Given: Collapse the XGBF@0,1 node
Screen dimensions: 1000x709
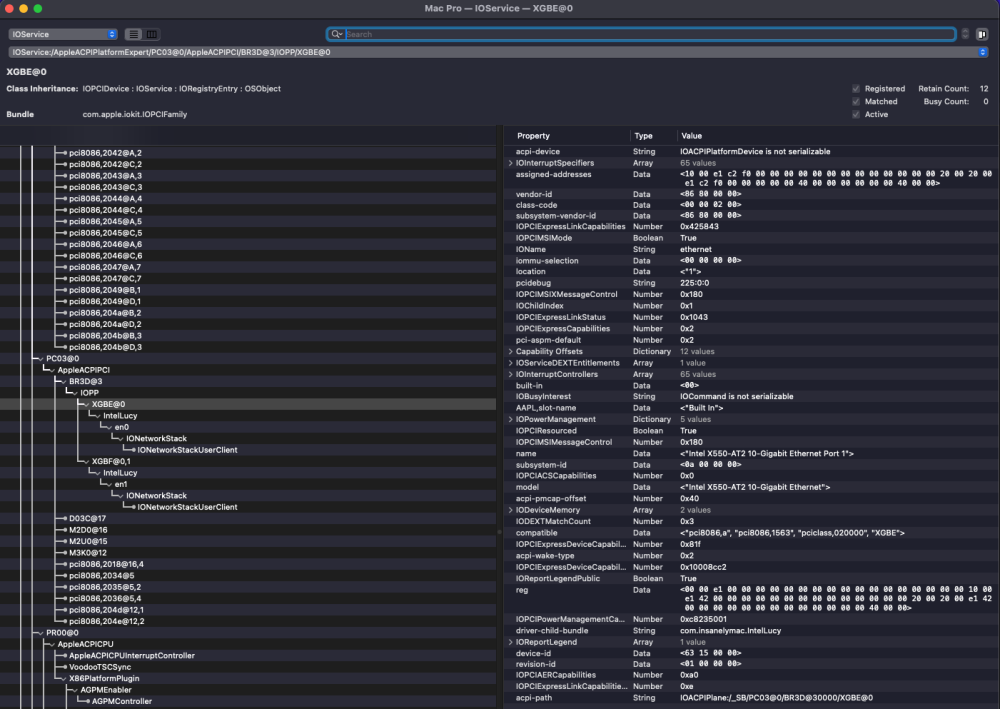Looking at the screenshot, I should (x=86, y=462).
